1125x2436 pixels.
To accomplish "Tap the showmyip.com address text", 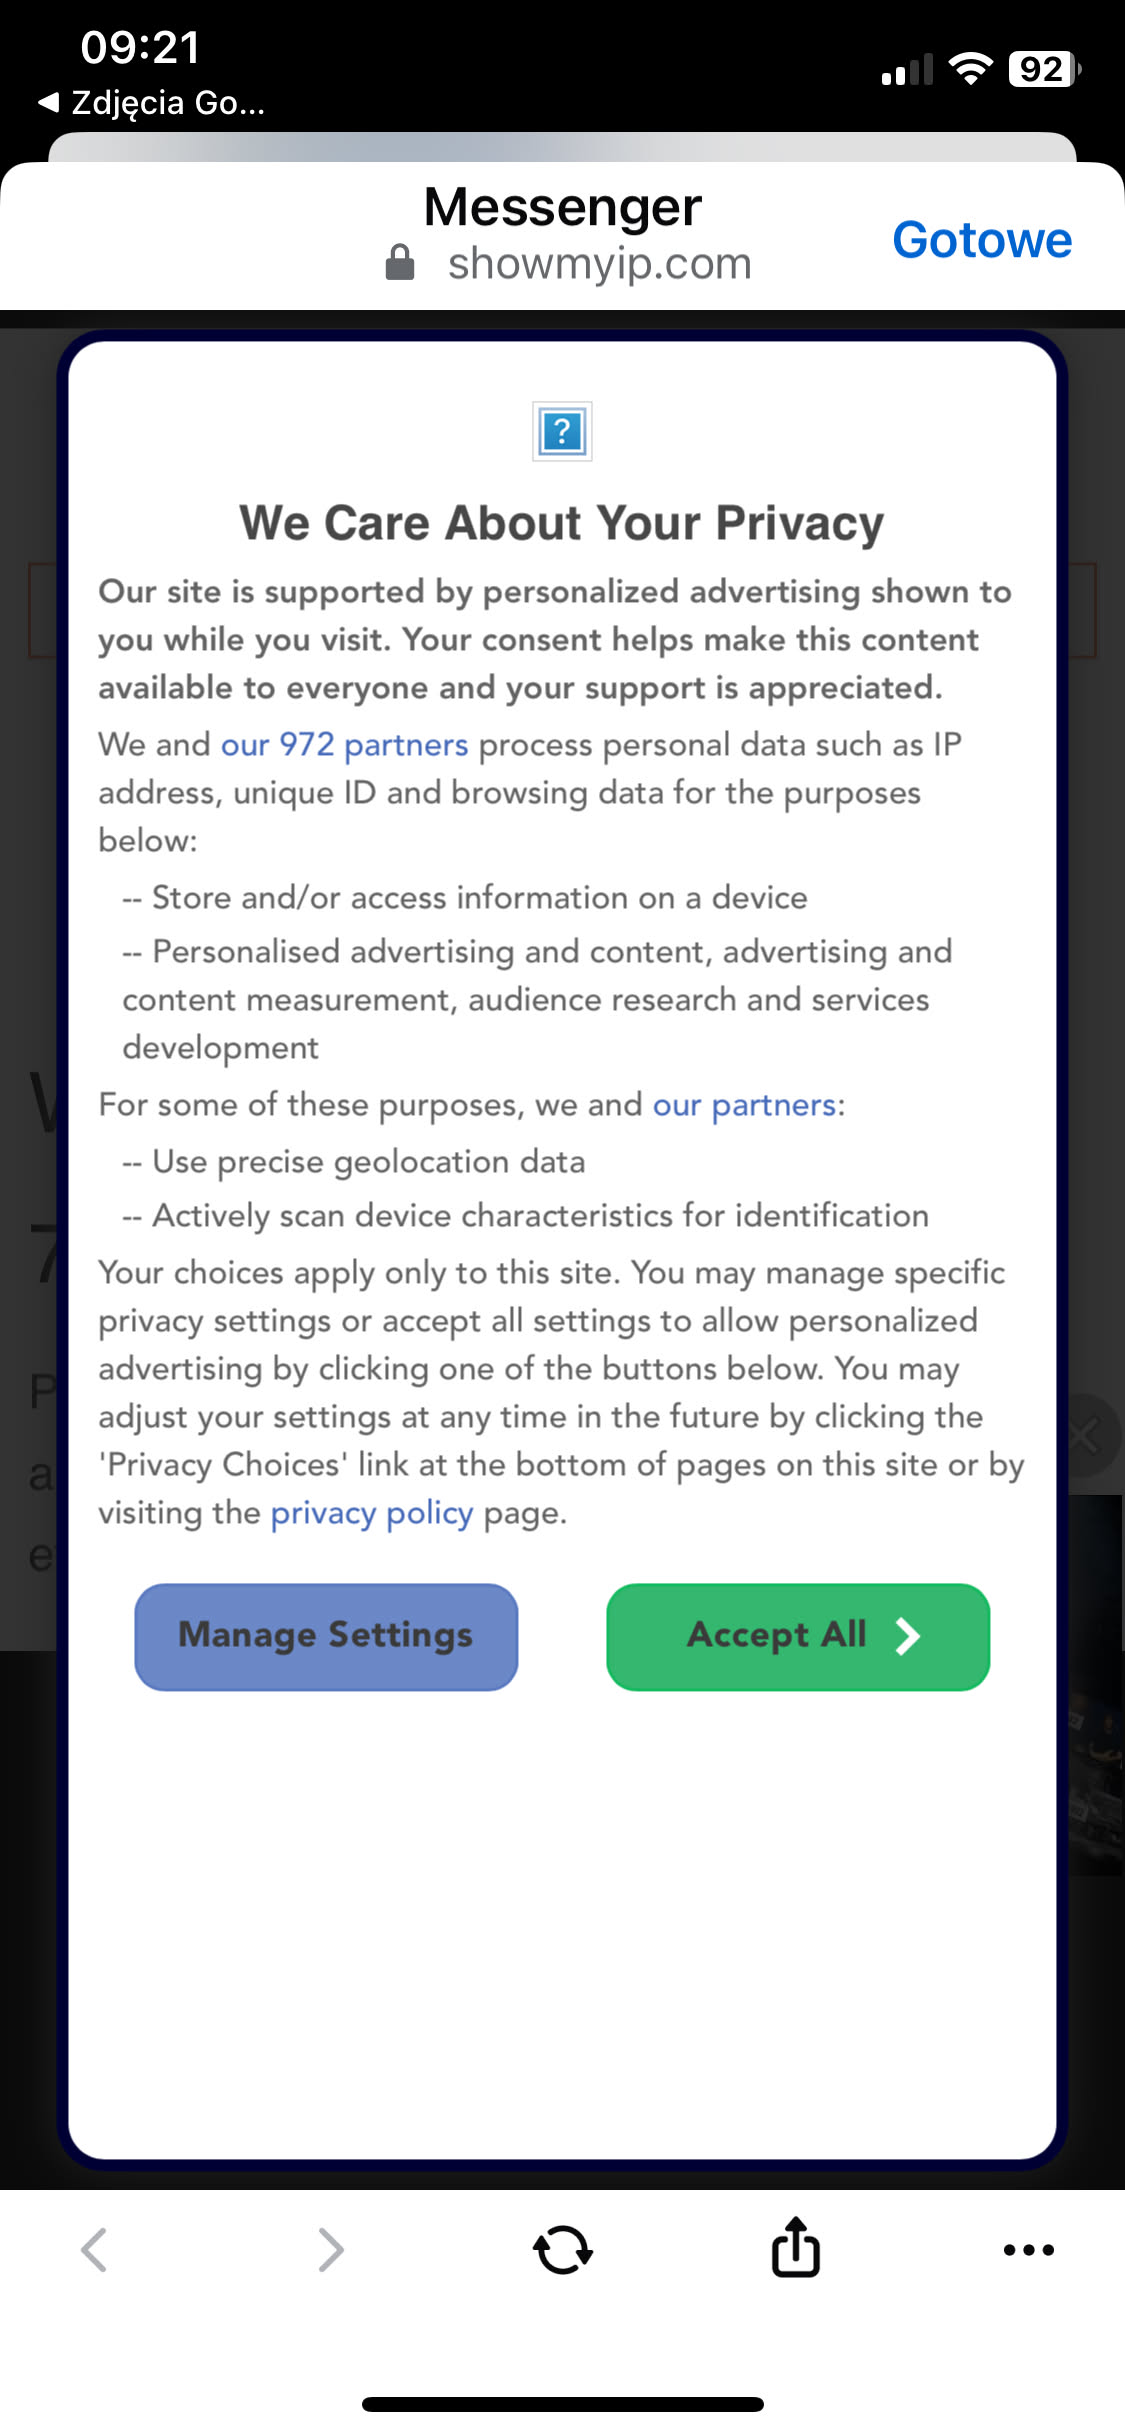I will pyautogui.click(x=599, y=264).
